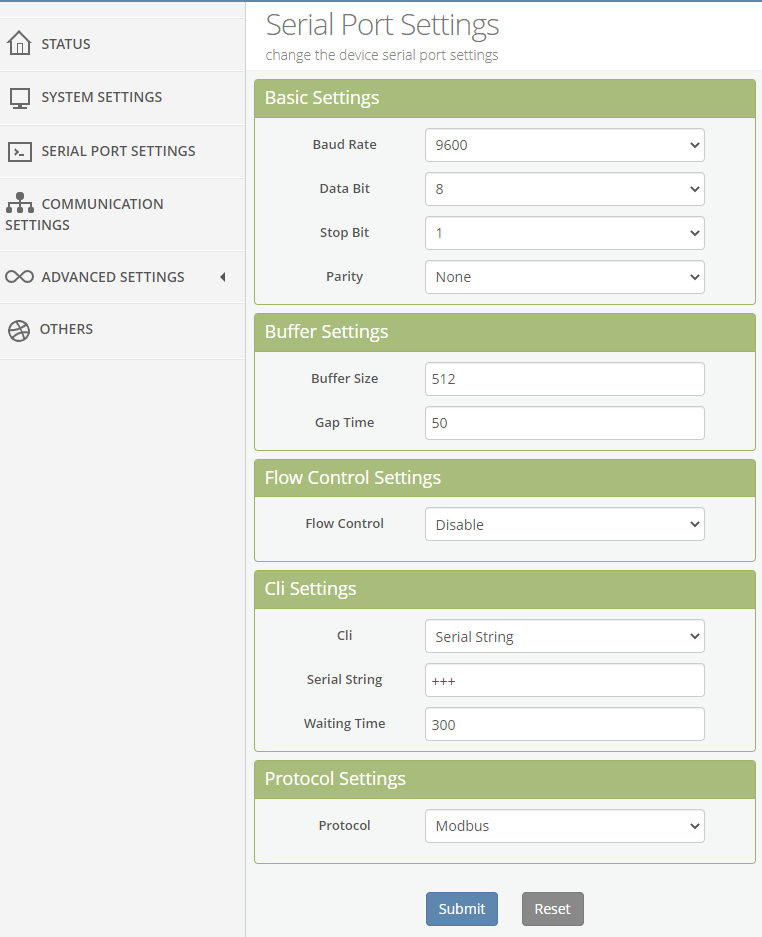The width and height of the screenshot is (762, 937).
Task: Submit the serial port settings
Action: coord(462,909)
